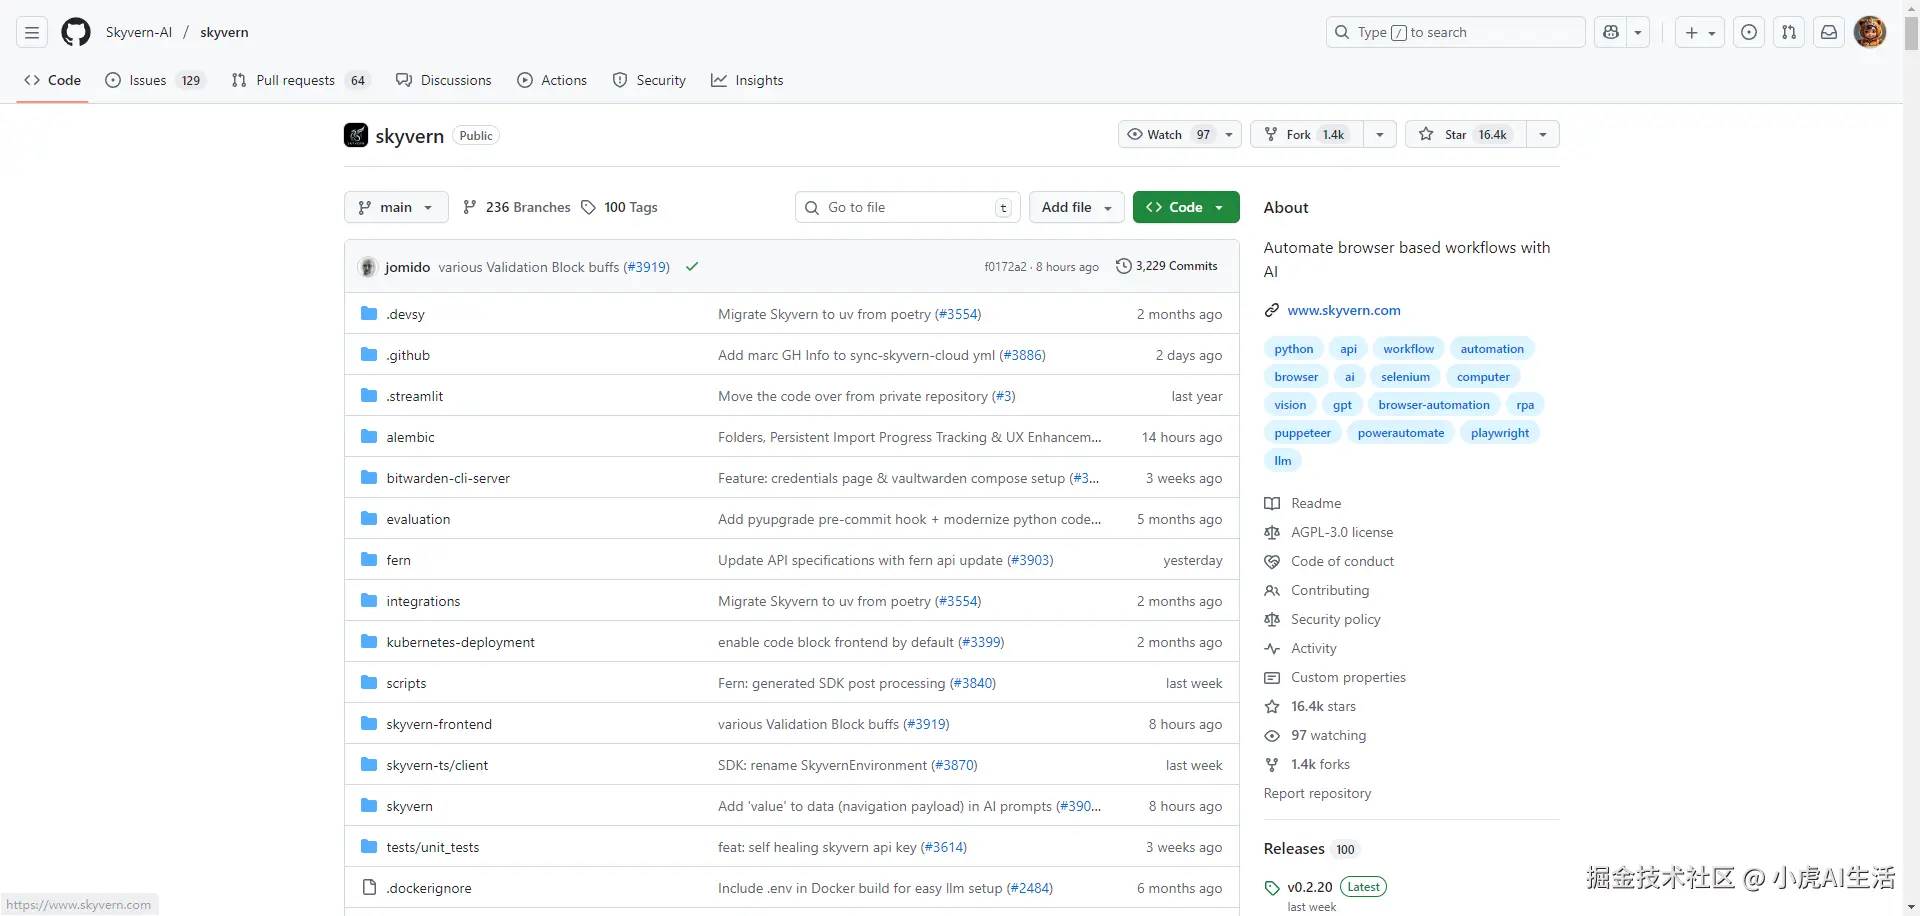Open the pull requests header icon
This screenshot has width=1920, height=916.
(x=1789, y=33)
